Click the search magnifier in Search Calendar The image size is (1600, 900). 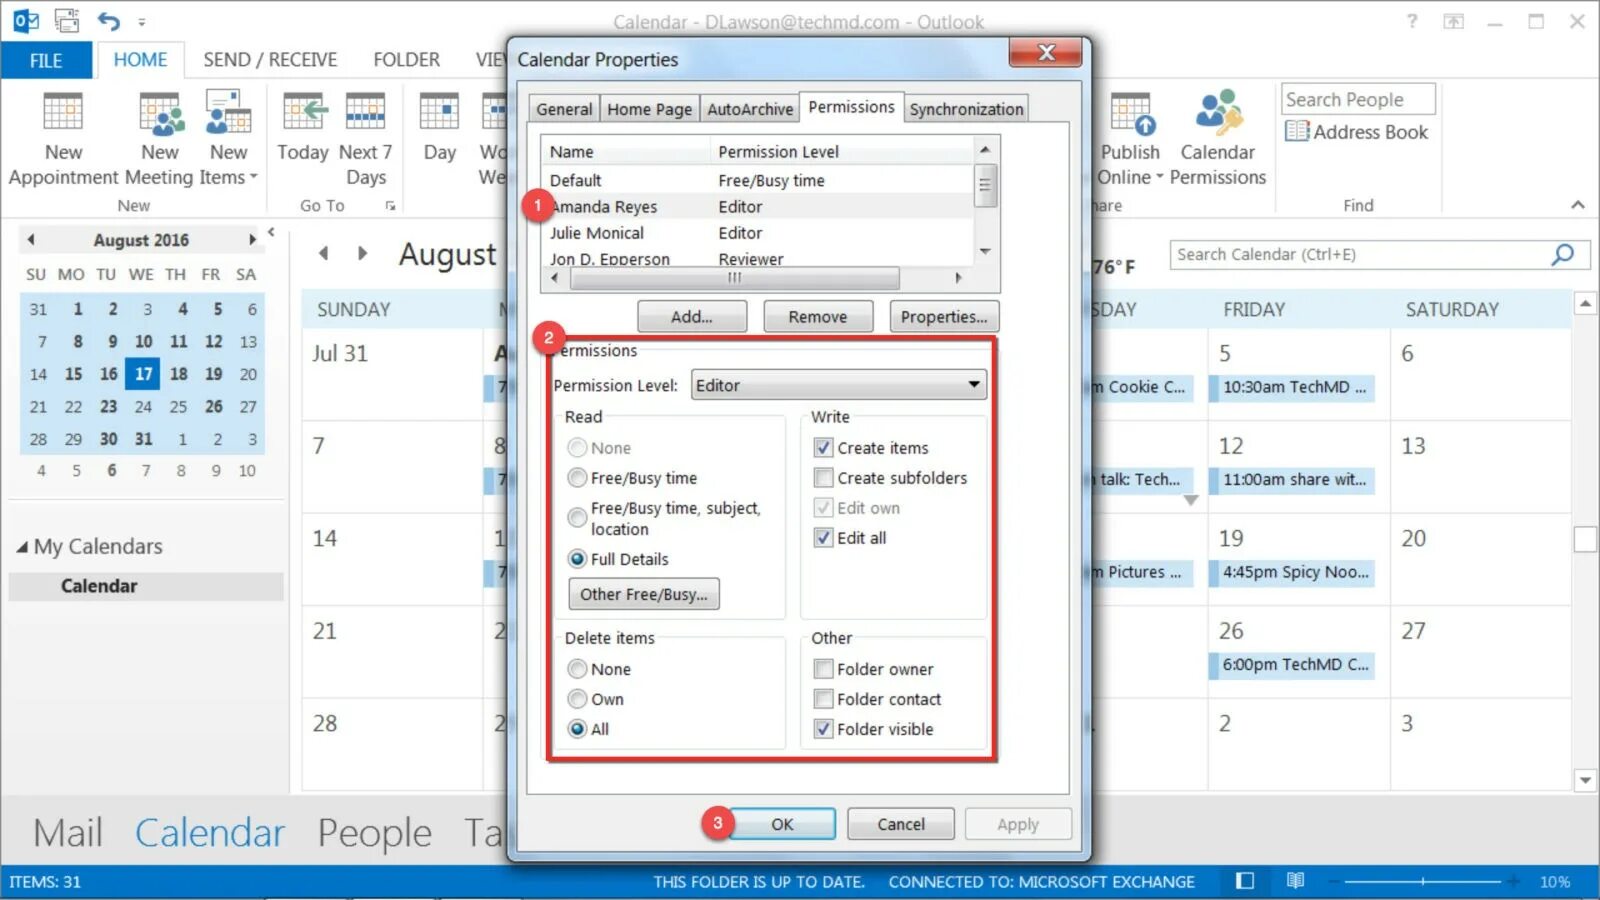1562,255
